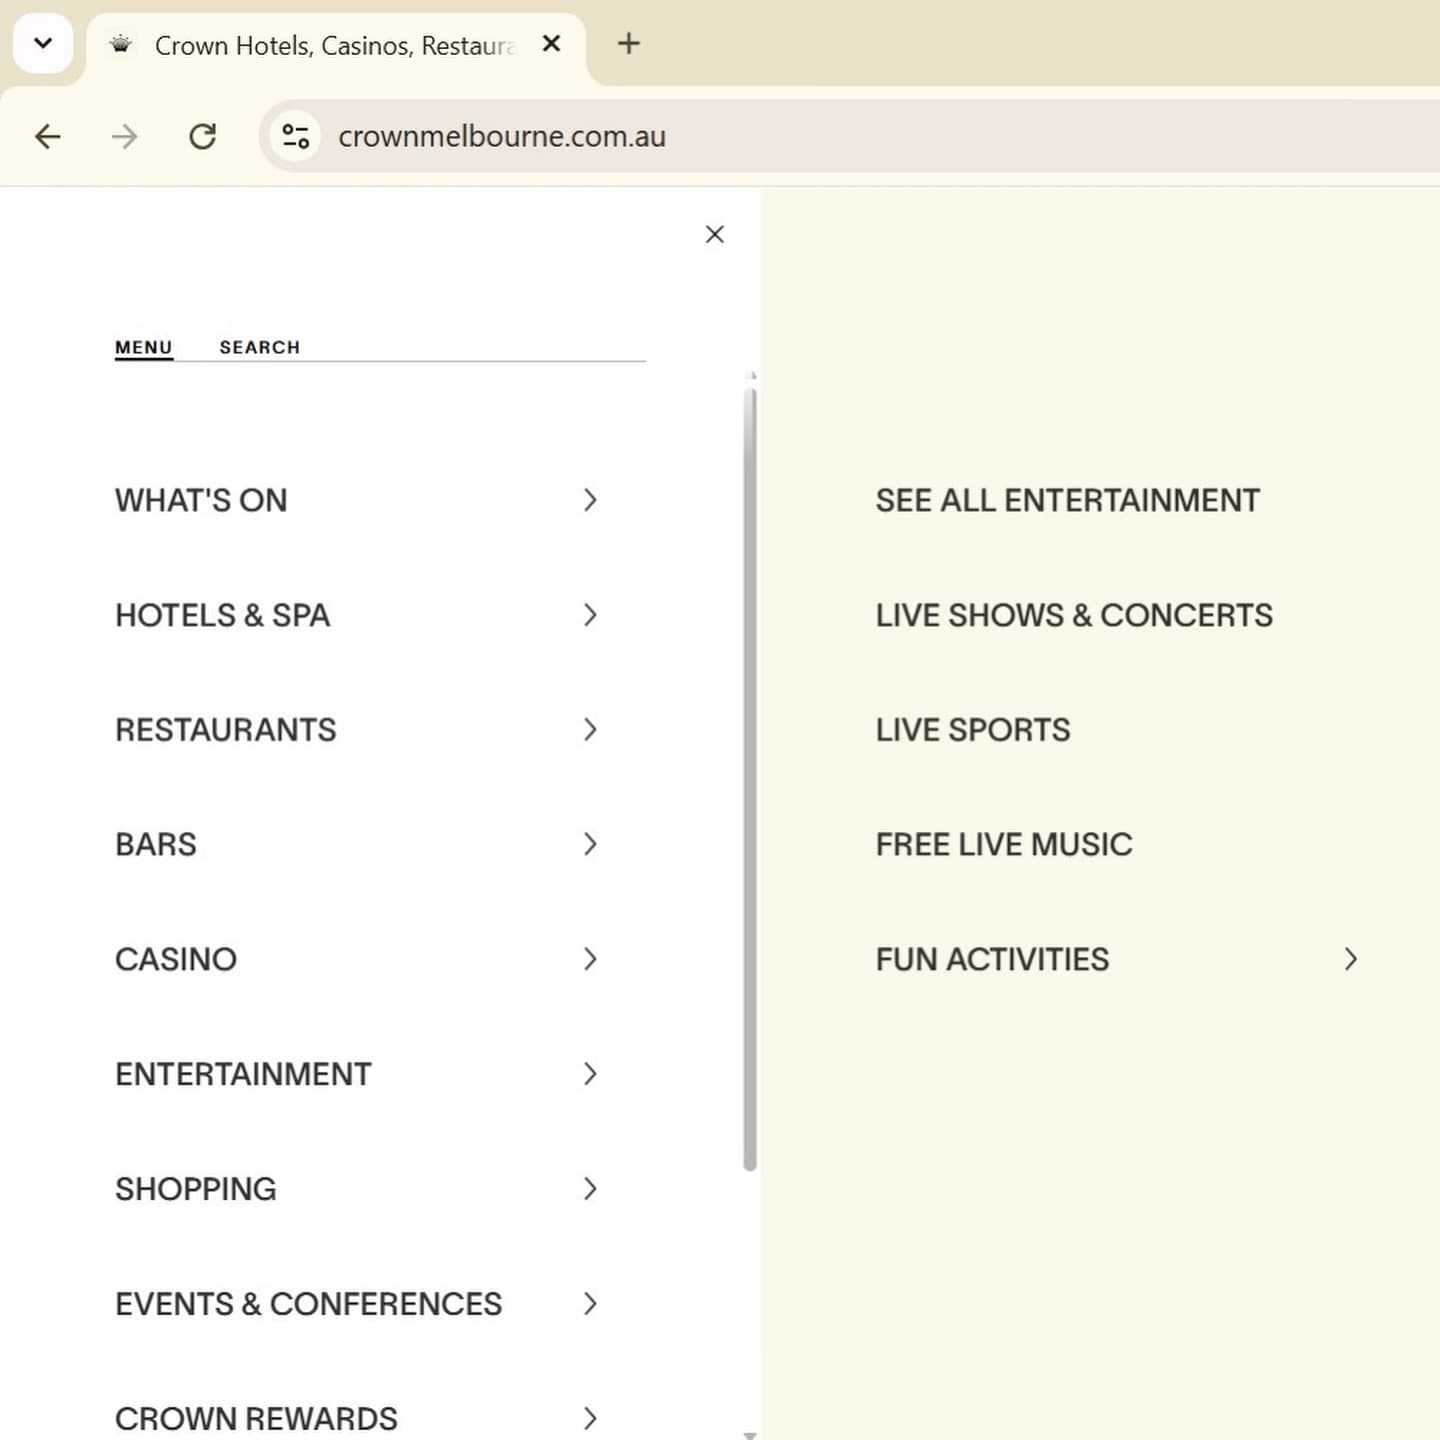Open the HOTELS & SPA menu item
The image size is (1440, 1440).
(223, 615)
